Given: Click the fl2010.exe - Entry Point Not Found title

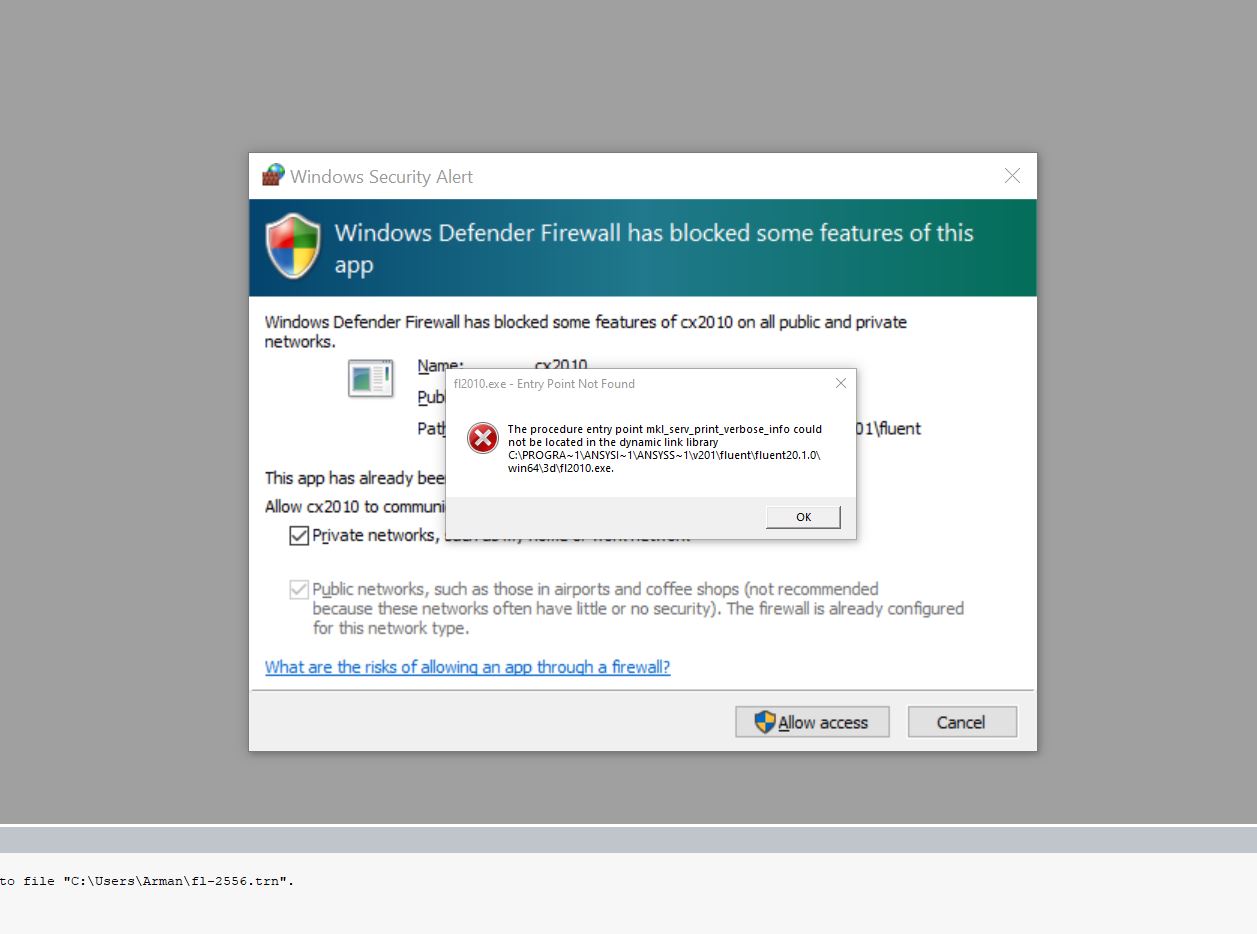Looking at the screenshot, I should [544, 384].
